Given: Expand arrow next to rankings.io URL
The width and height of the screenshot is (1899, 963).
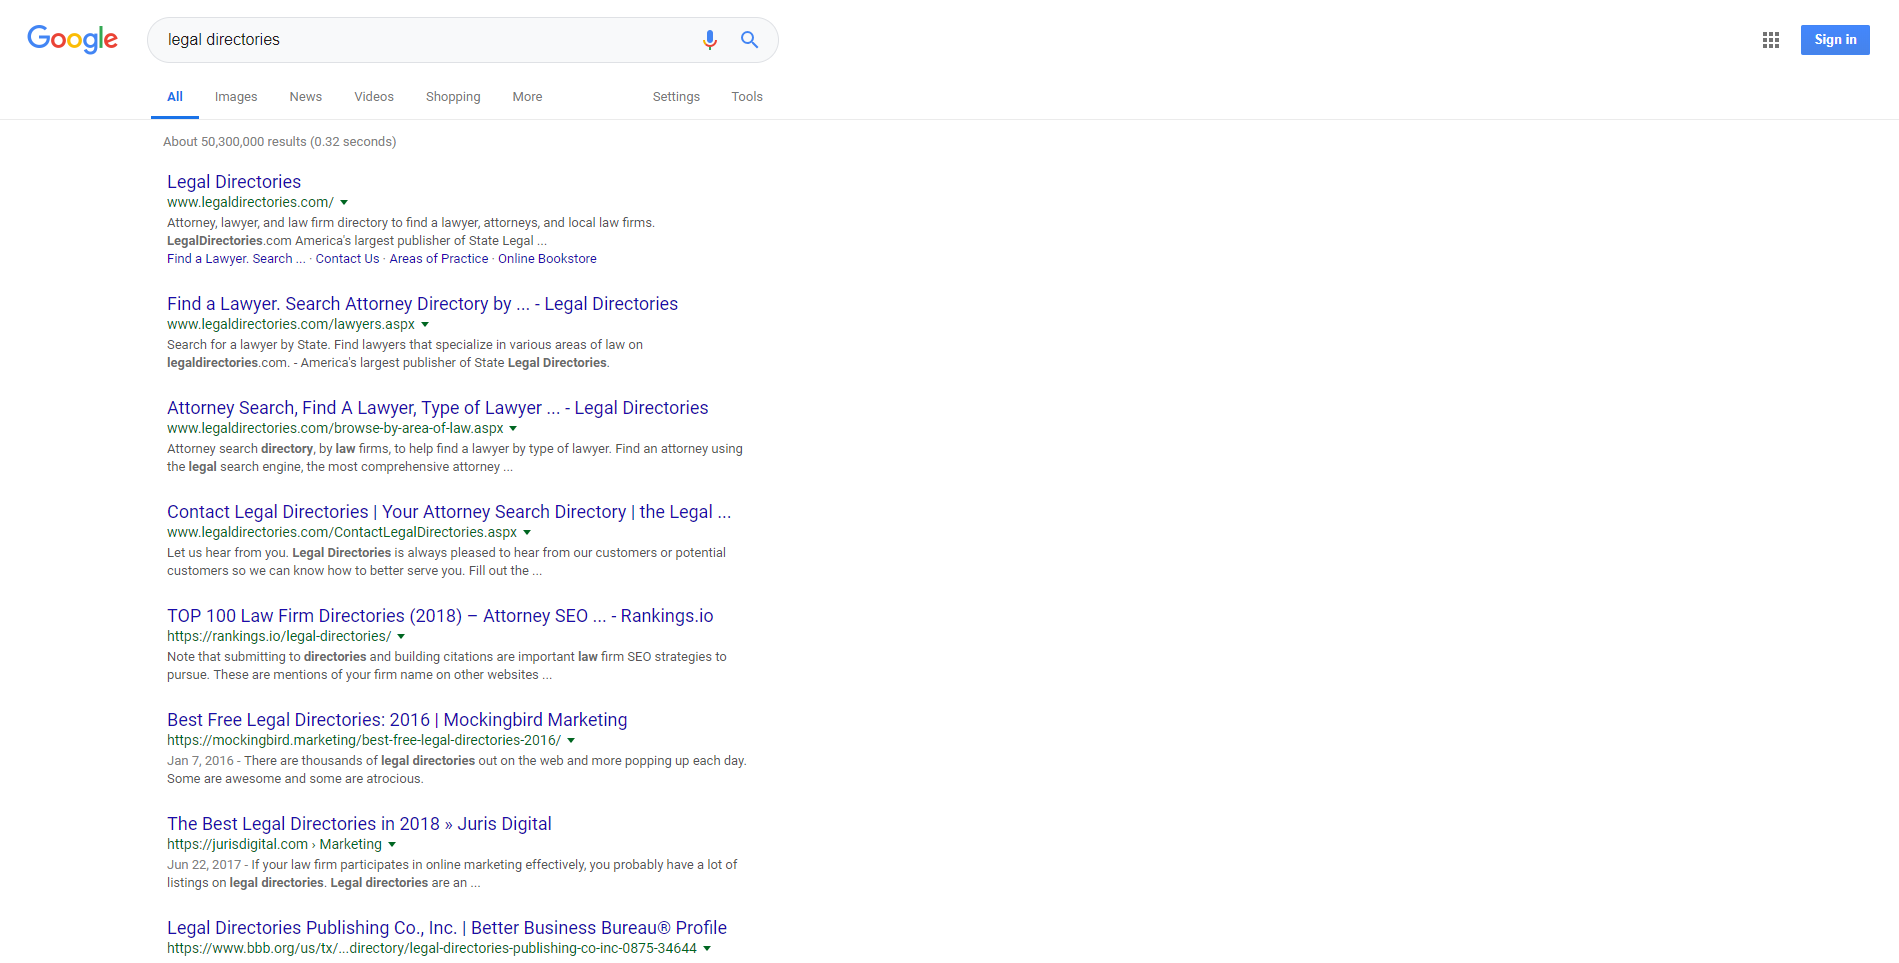Looking at the screenshot, I should [401, 637].
